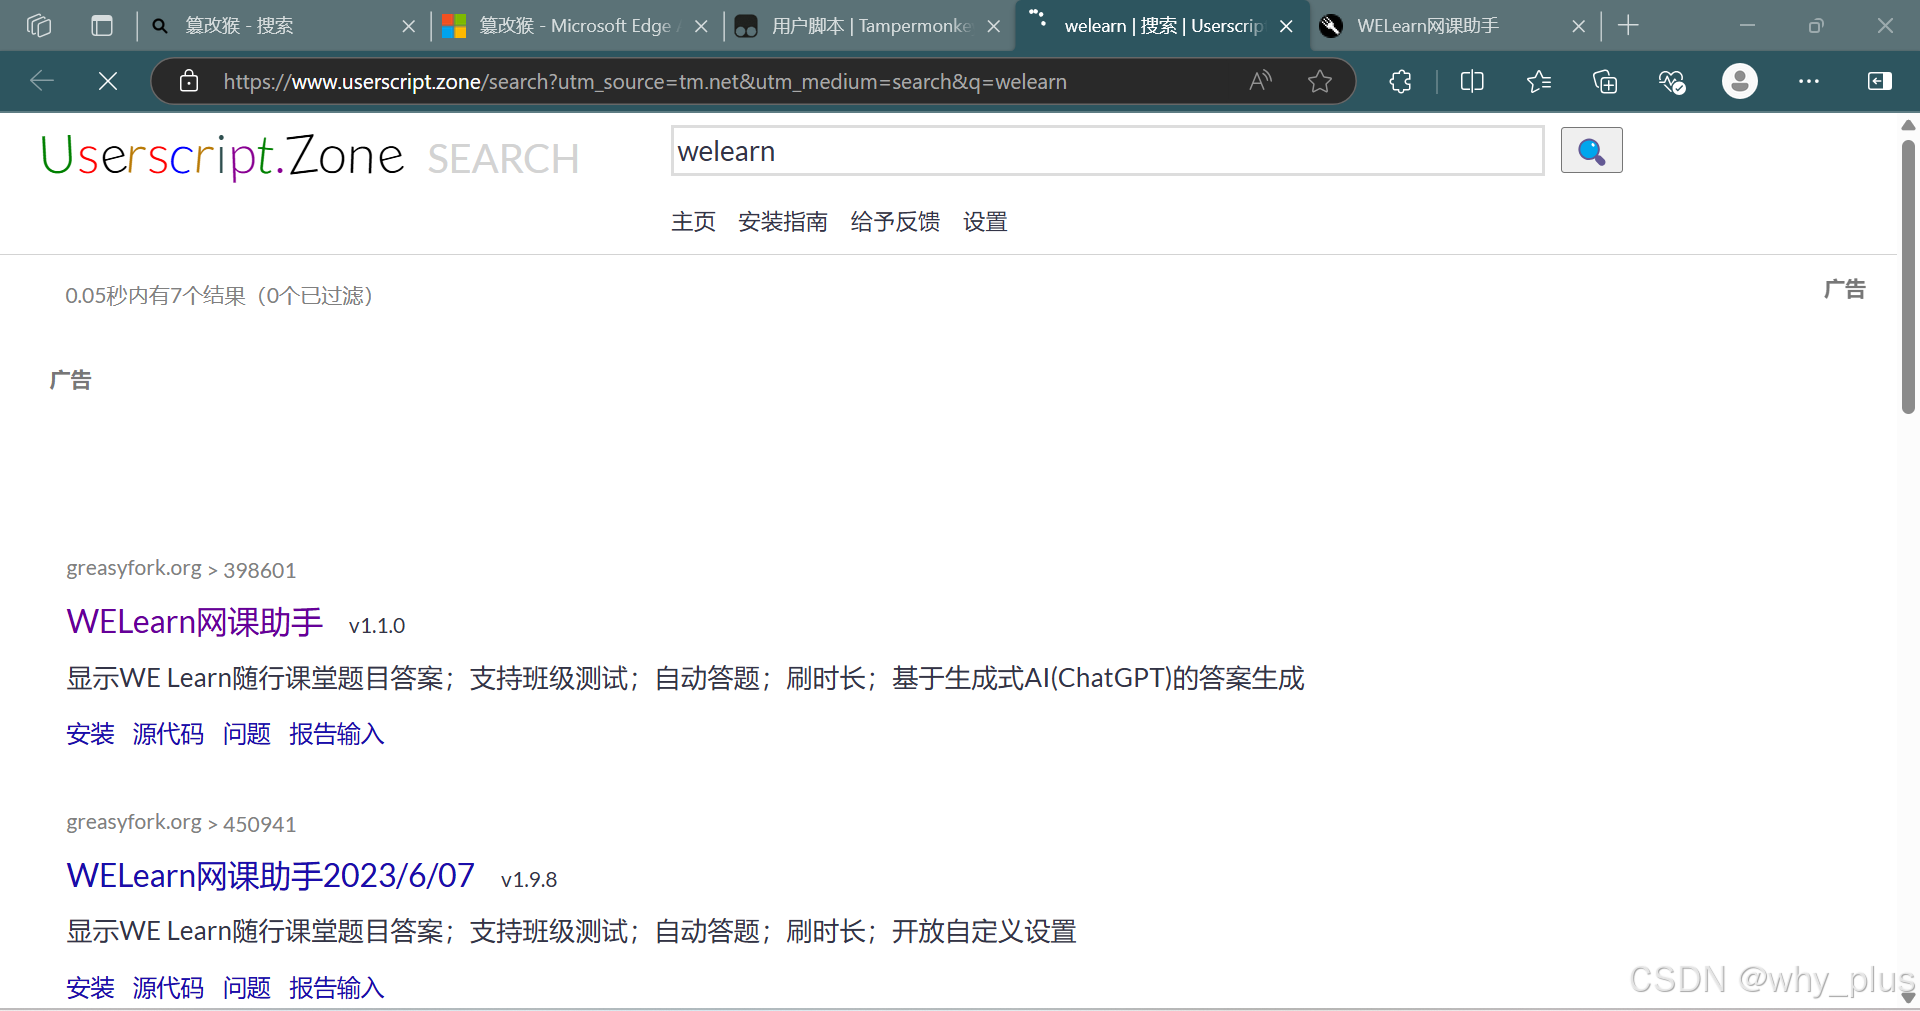The image size is (1920, 1011).
Task: Click 安装 for WELearn网课助手 v1.1.0
Action: pyautogui.click(x=91, y=734)
